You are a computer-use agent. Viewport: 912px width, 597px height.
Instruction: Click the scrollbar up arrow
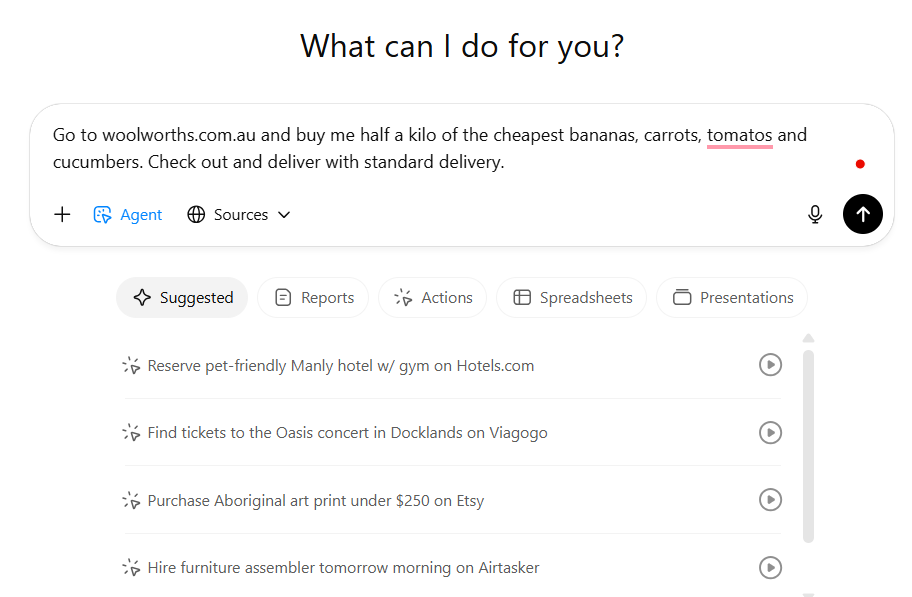808,338
